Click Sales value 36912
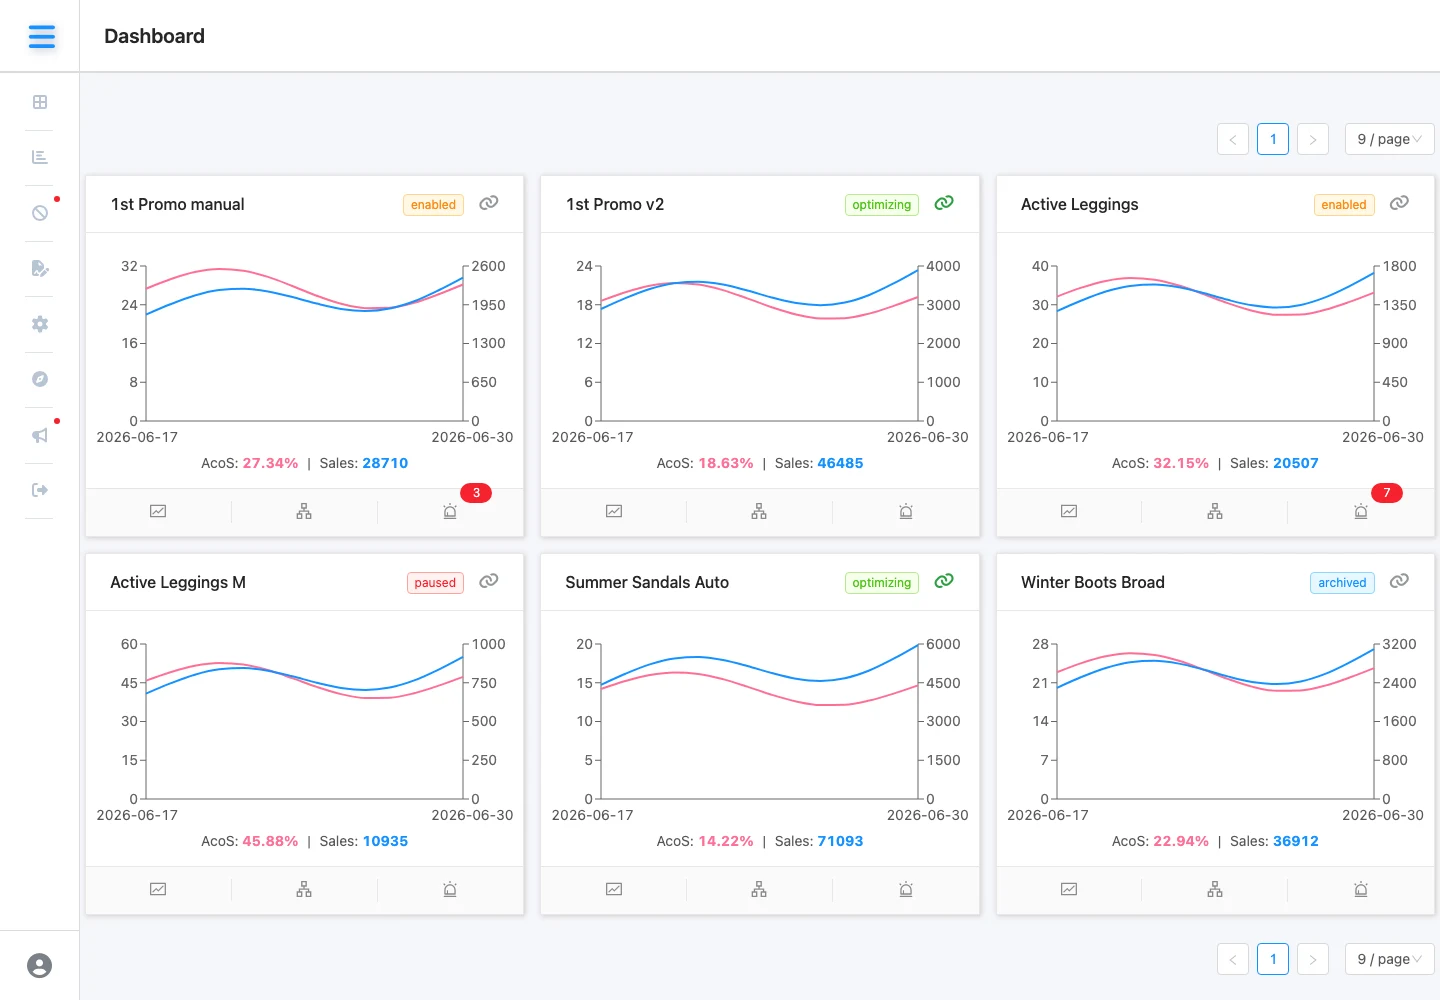The image size is (1440, 1000). coord(1296,841)
